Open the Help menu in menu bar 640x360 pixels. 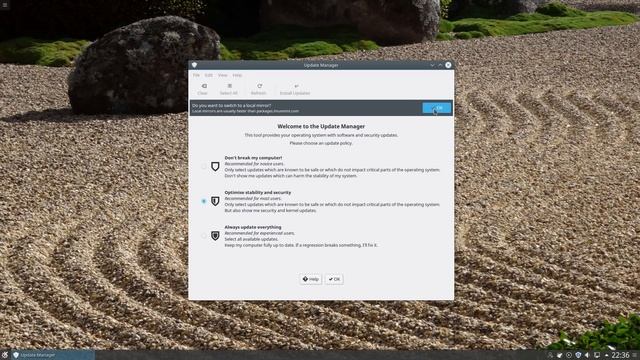tap(237, 75)
